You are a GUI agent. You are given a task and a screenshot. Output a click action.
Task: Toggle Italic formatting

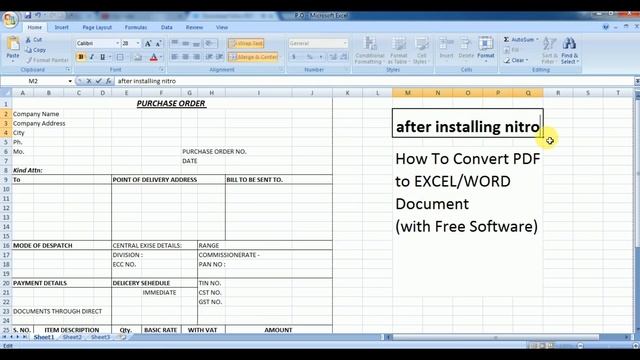[92, 57]
